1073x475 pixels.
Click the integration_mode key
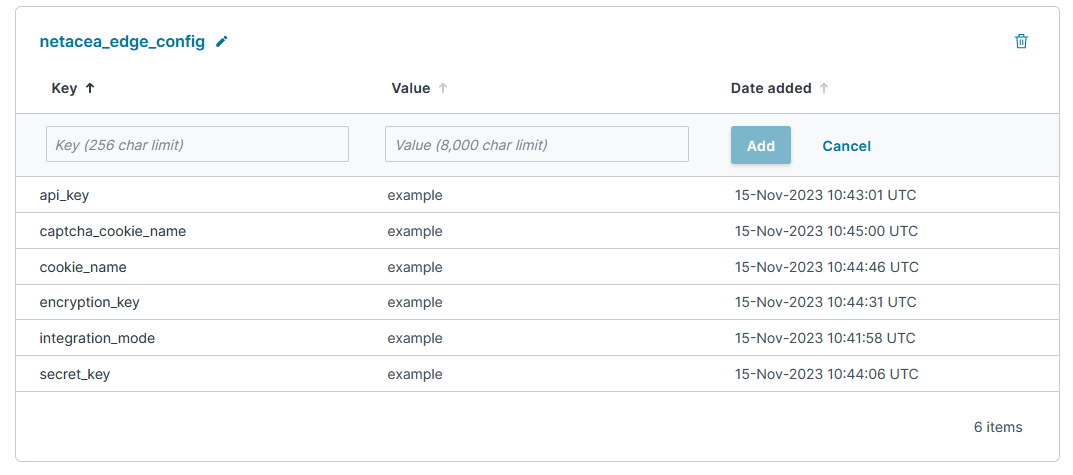(x=97, y=338)
